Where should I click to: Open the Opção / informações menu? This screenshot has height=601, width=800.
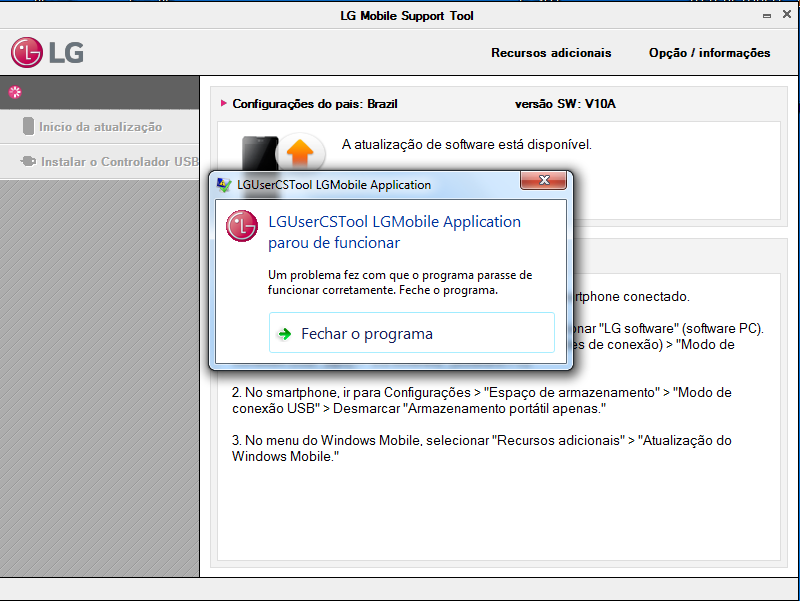709,53
